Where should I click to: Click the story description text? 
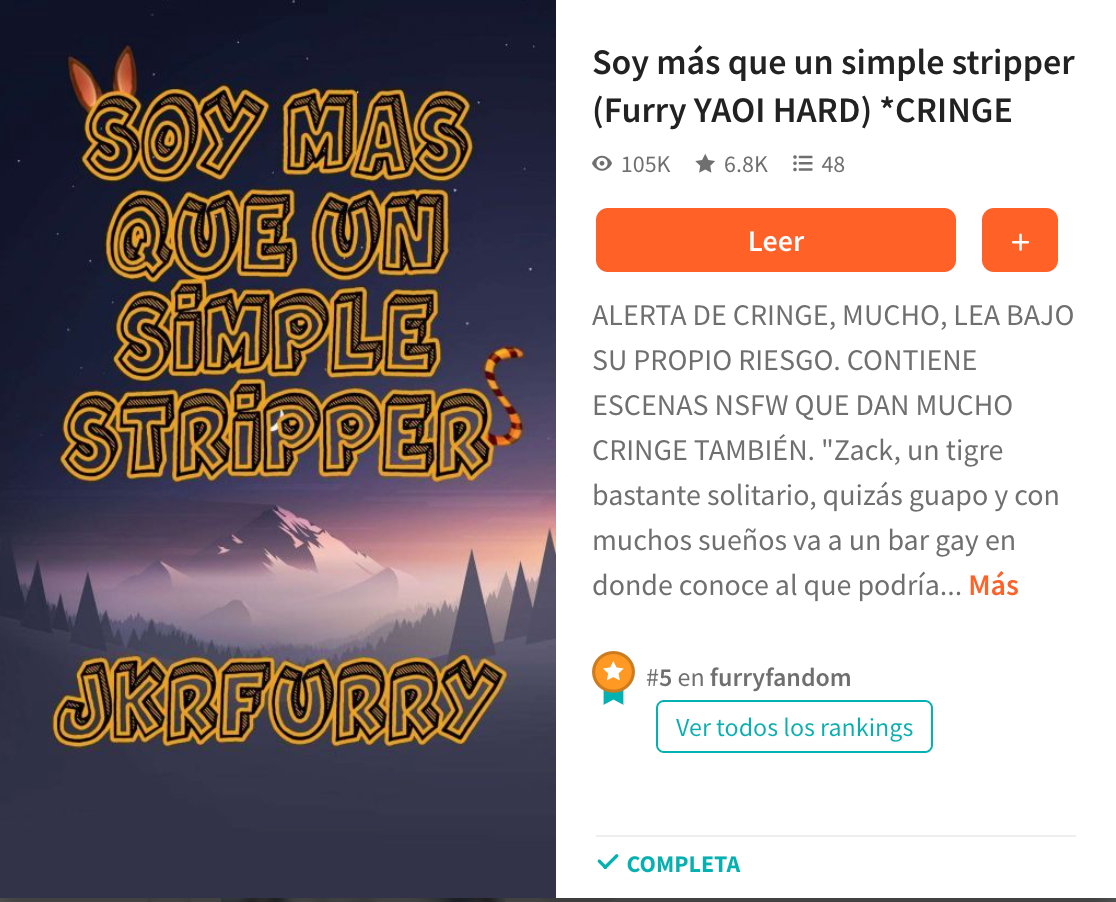click(x=833, y=450)
